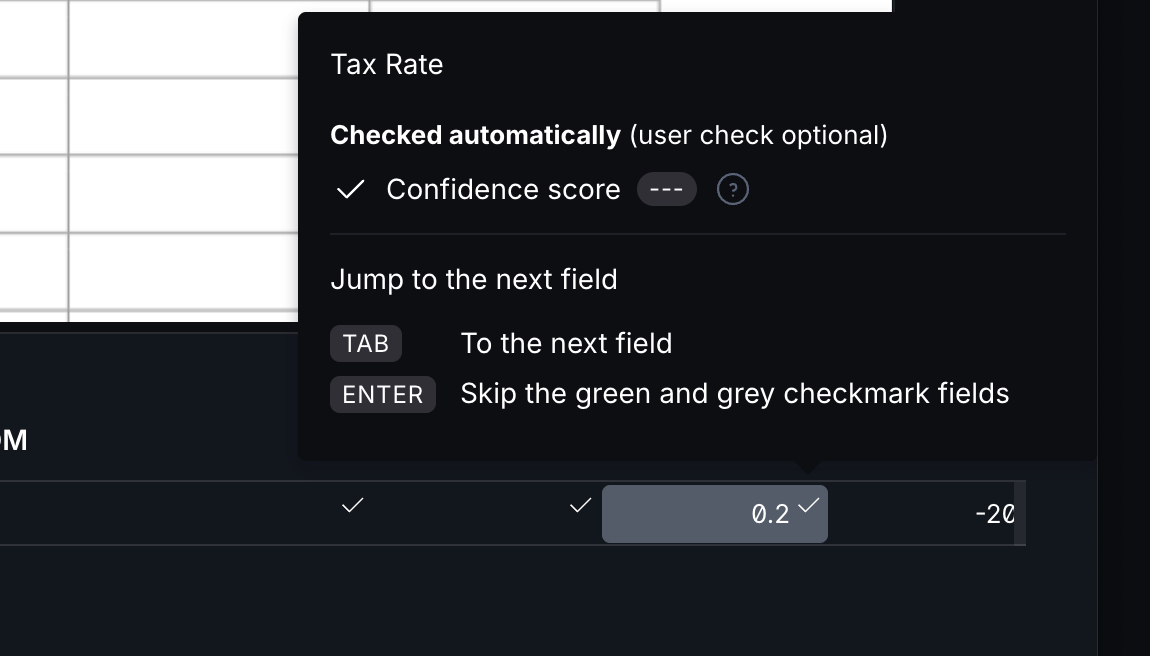Viewport: 1150px width, 656px height.
Task: Click the TAB key badge
Action: 366,343
